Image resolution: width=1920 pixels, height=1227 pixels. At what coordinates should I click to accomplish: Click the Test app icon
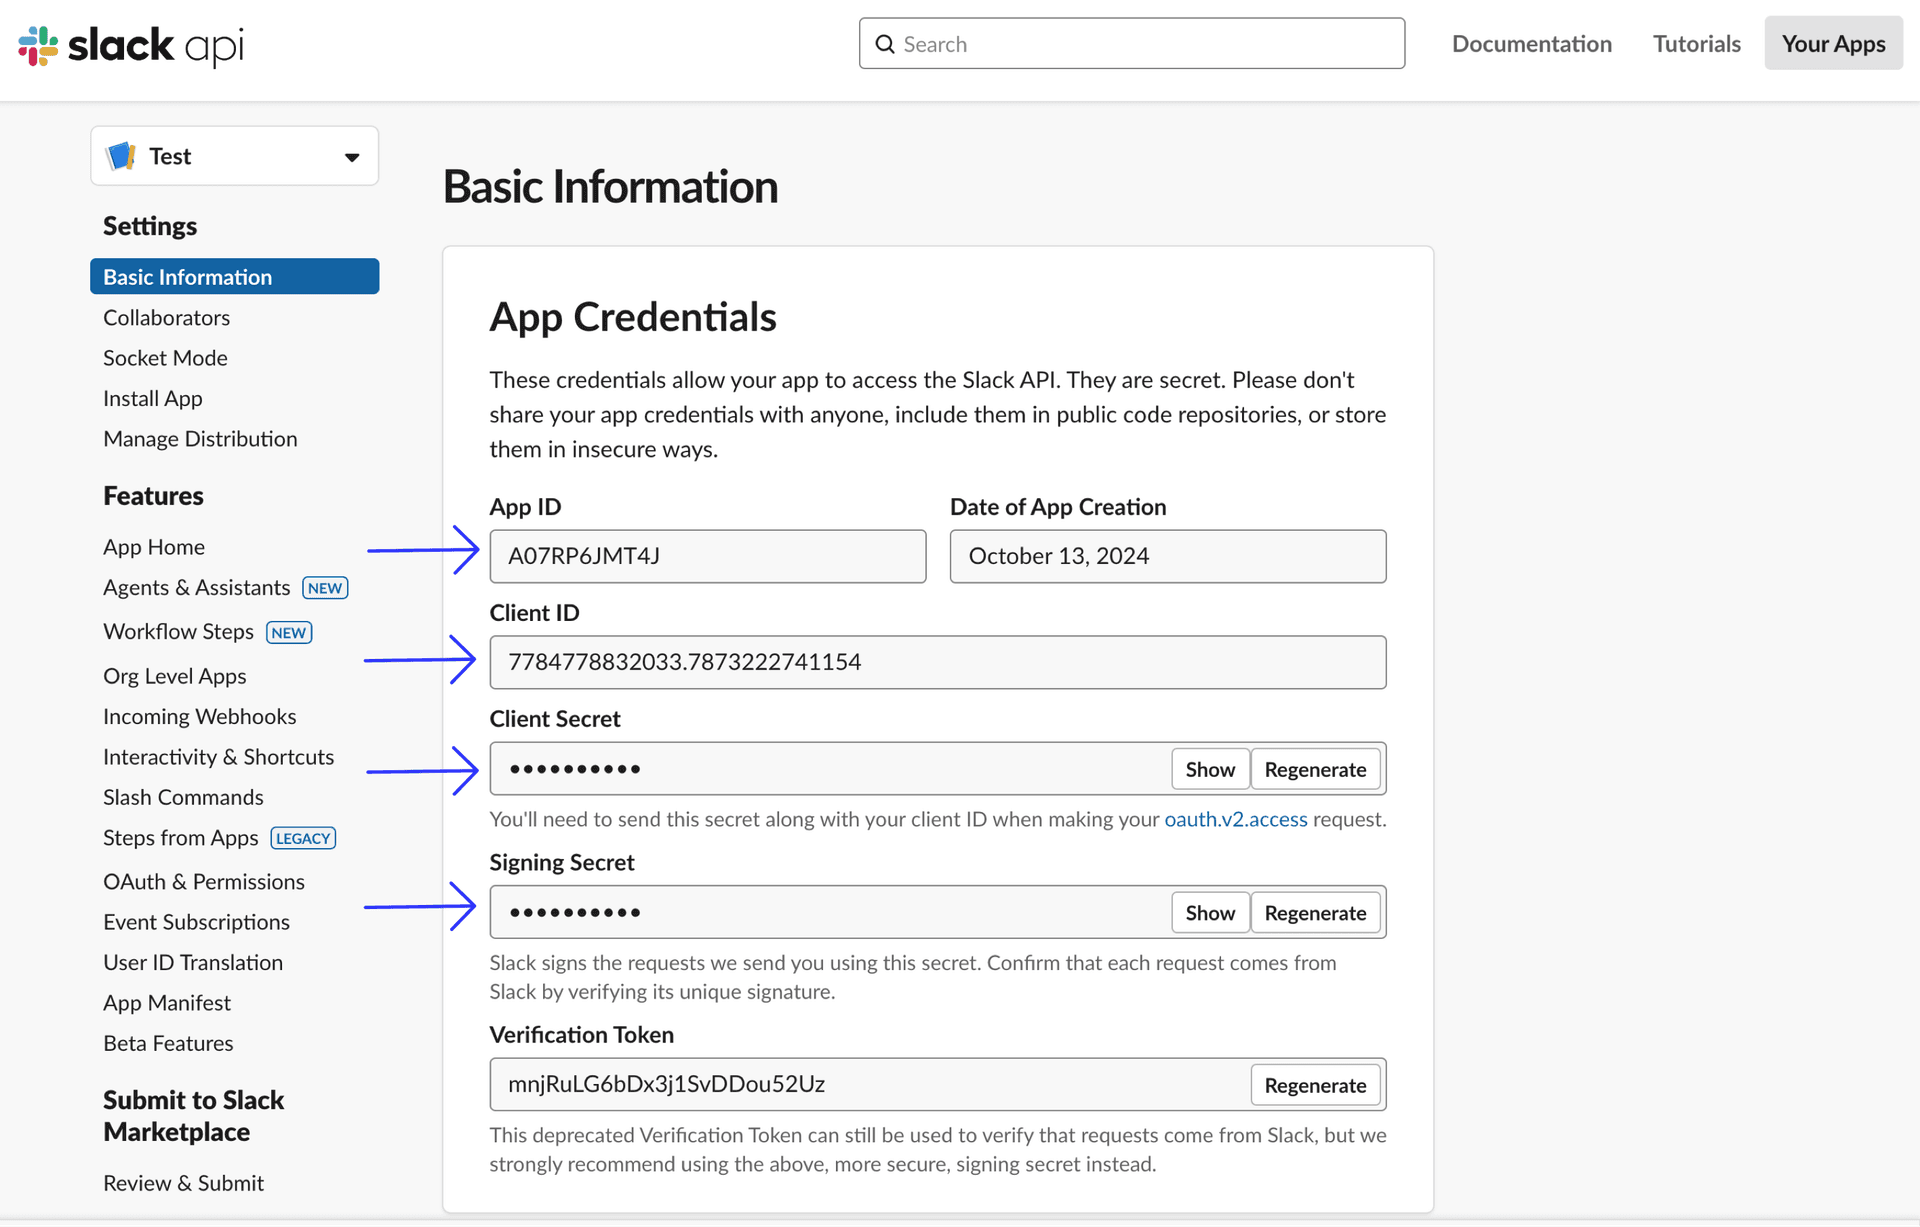tap(121, 156)
